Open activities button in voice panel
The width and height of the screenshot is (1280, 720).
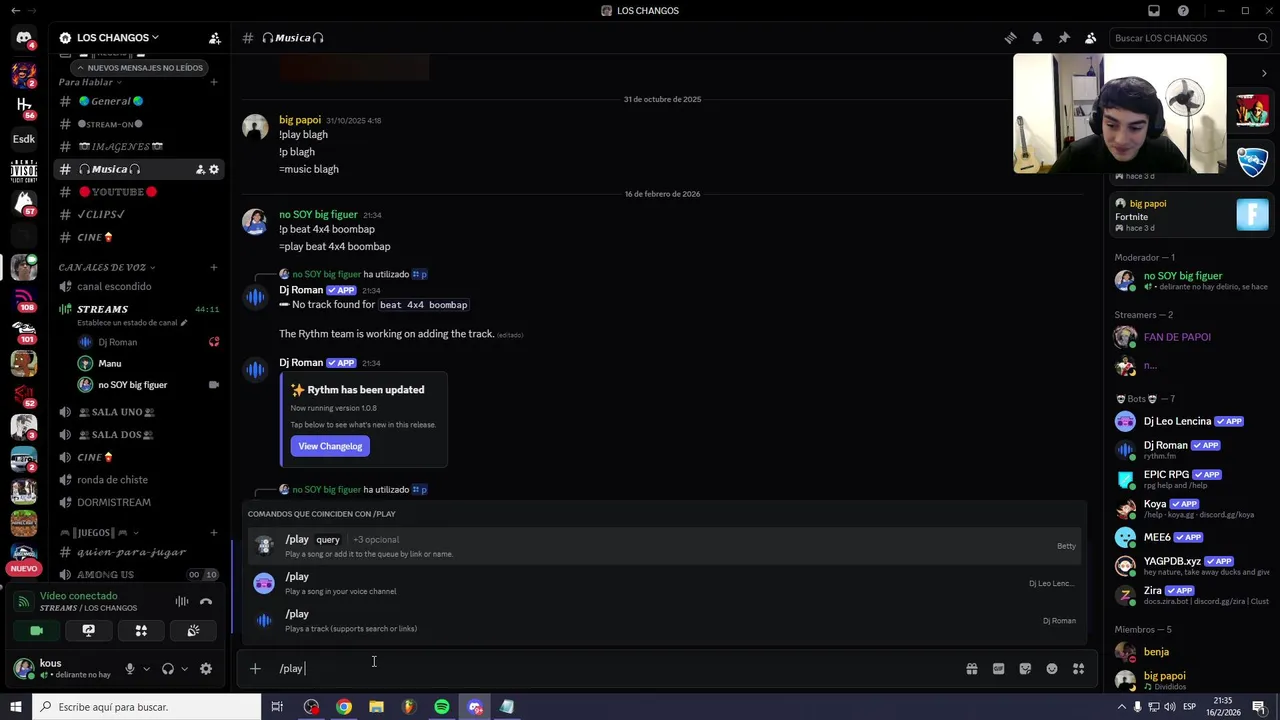click(141, 630)
